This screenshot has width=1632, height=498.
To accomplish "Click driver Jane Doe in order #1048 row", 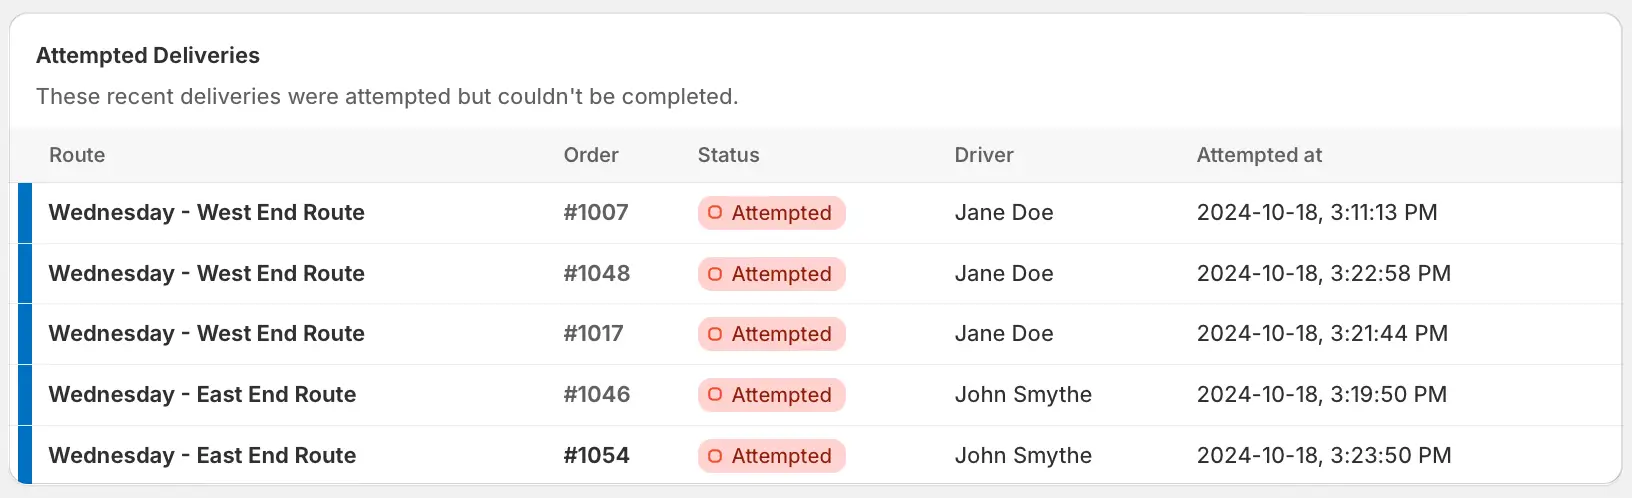I will (x=1004, y=273).
